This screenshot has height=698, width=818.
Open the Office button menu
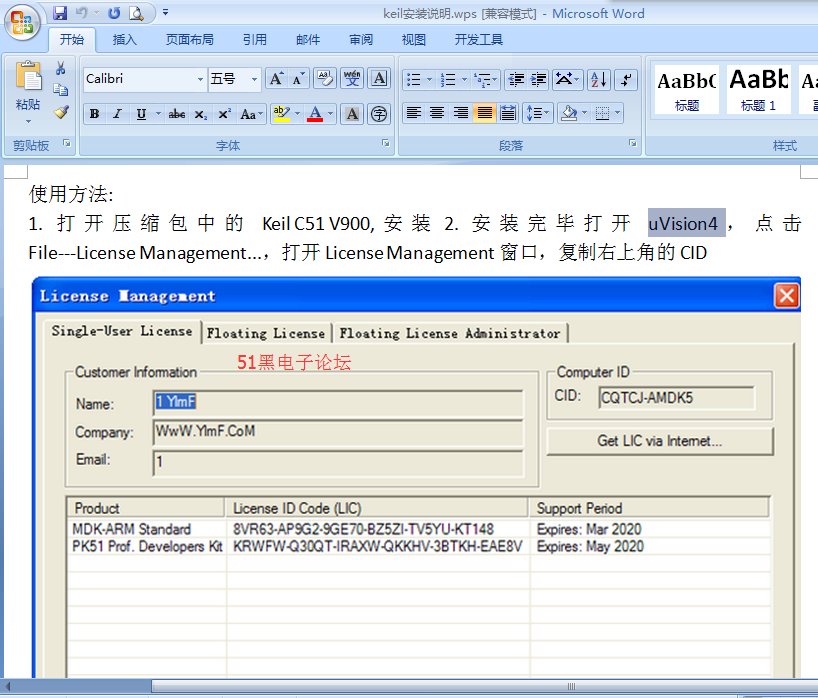click(x=22, y=22)
